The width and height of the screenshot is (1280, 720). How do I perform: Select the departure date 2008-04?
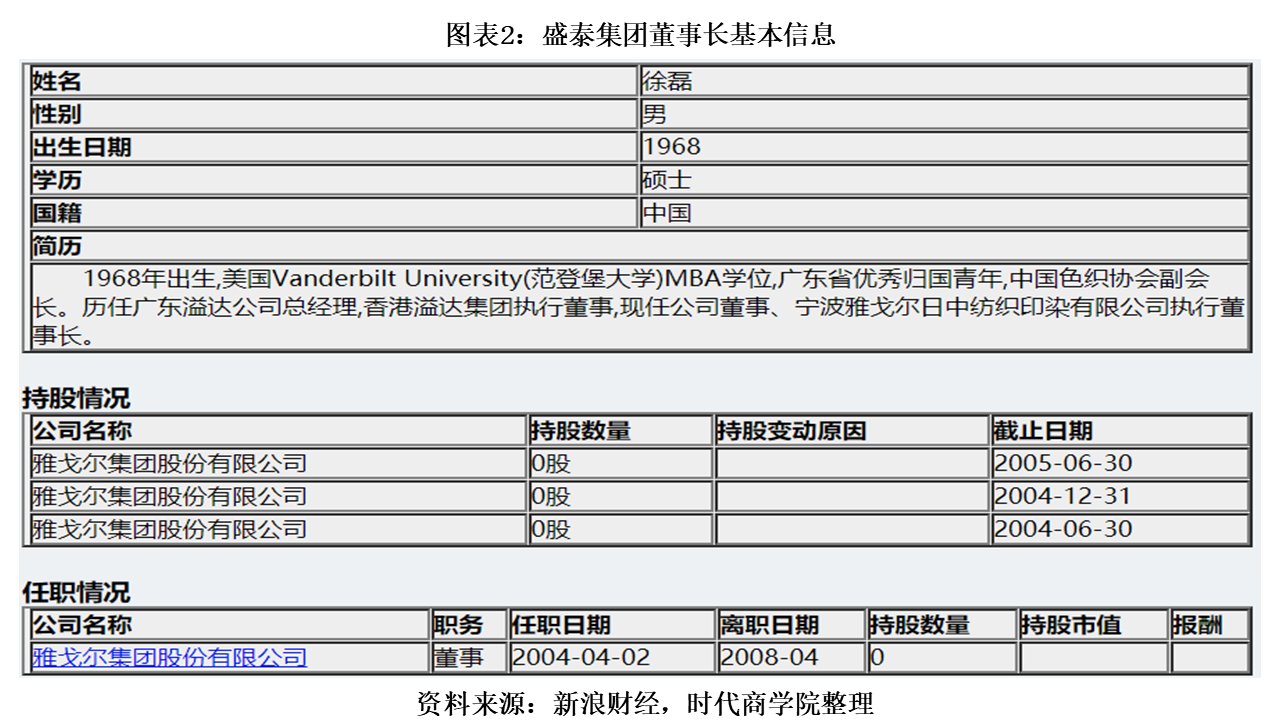(x=769, y=657)
